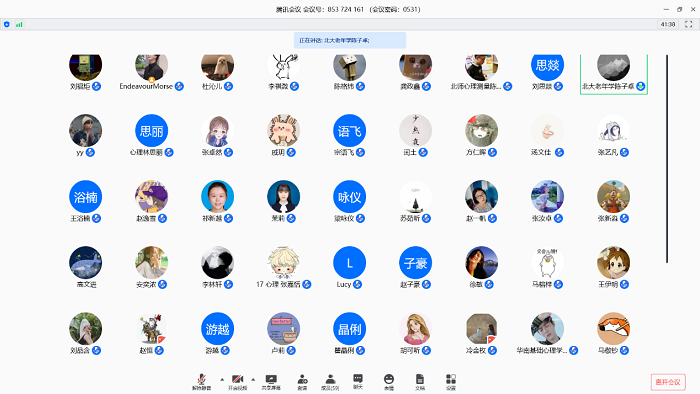This screenshot has width=700, height=394.
Task: Expand video options arrow beside camera
Action: coord(253,379)
